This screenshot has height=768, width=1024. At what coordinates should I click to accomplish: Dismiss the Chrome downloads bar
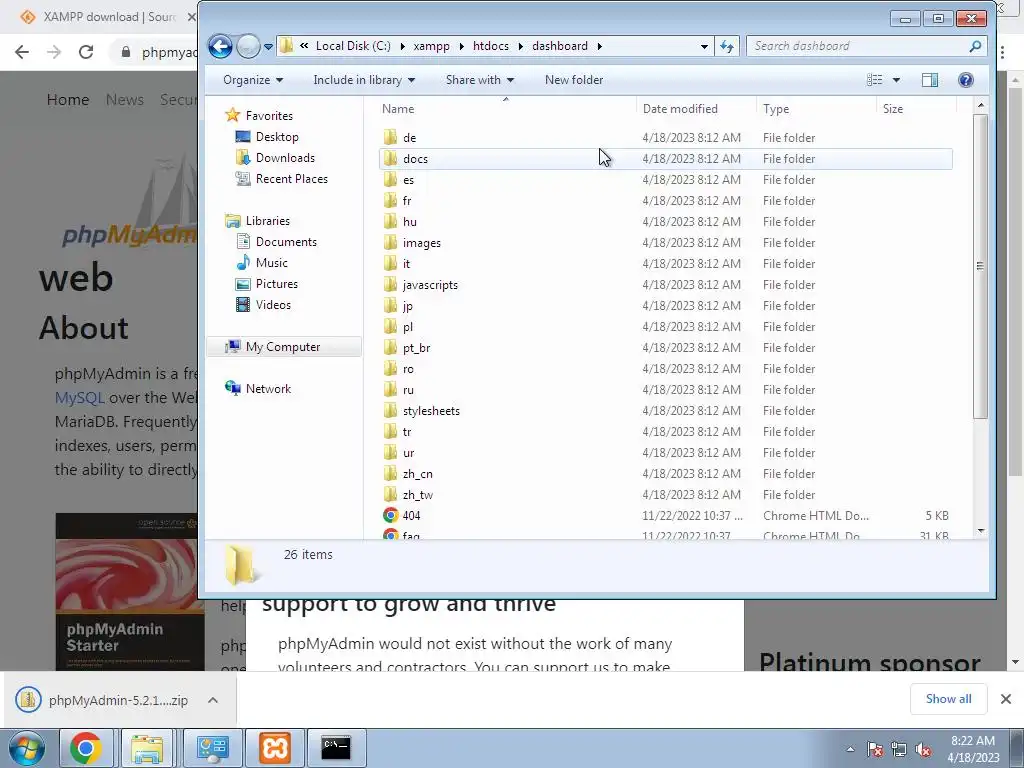(x=1006, y=699)
